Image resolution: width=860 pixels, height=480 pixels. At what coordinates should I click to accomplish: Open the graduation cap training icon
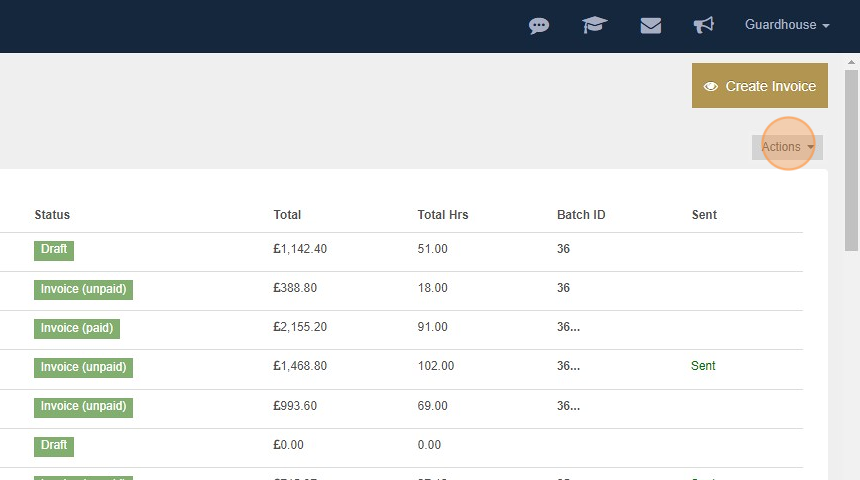595,25
